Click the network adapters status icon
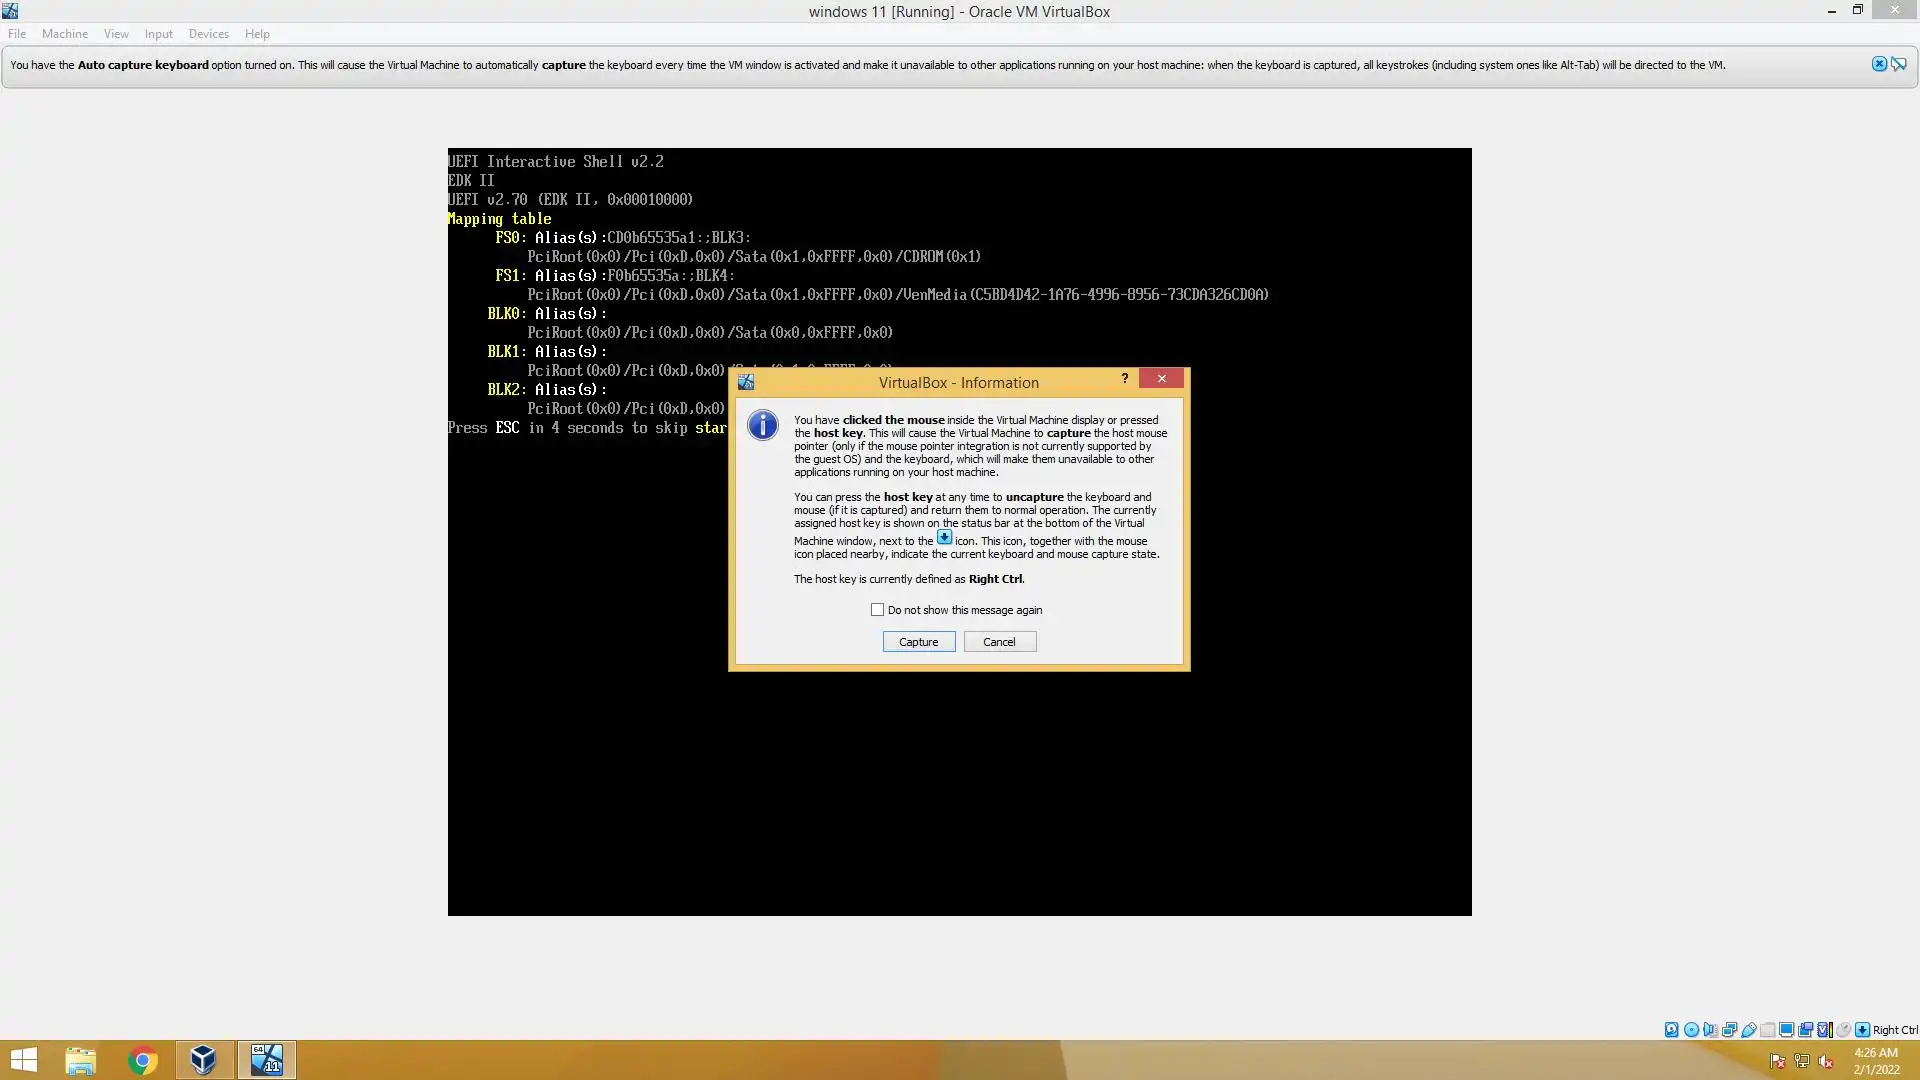This screenshot has height=1080, width=1920. (1729, 1030)
